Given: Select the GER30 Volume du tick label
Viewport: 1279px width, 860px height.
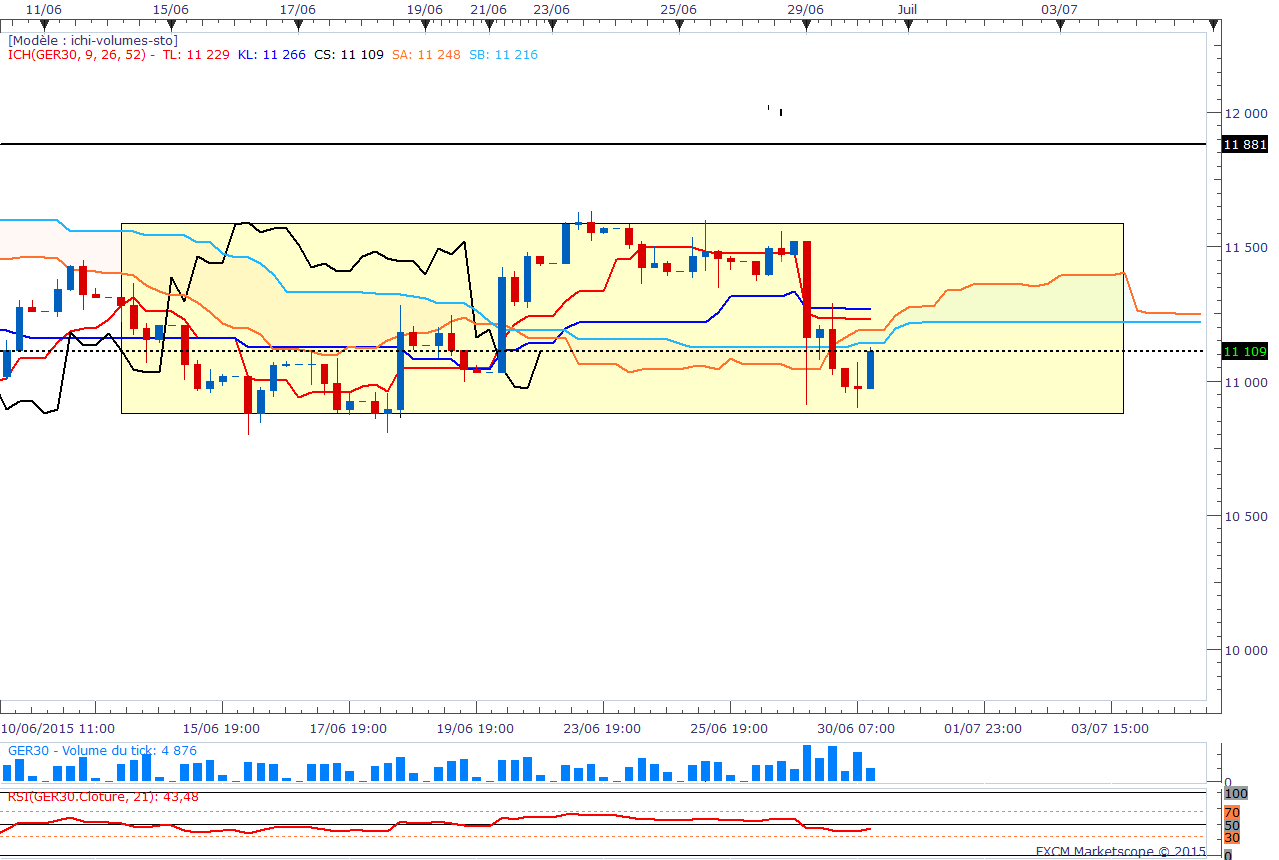Looking at the screenshot, I should click(102, 751).
